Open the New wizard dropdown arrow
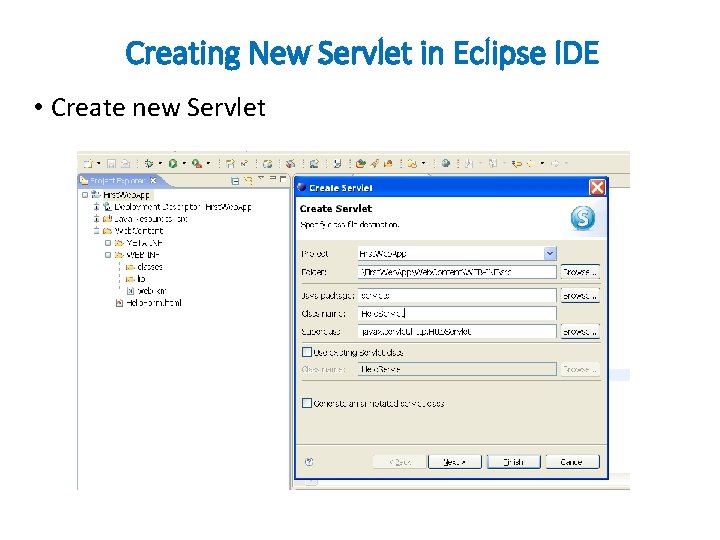The width and height of the screenshot is (720, 540). [x=98, y=163]
